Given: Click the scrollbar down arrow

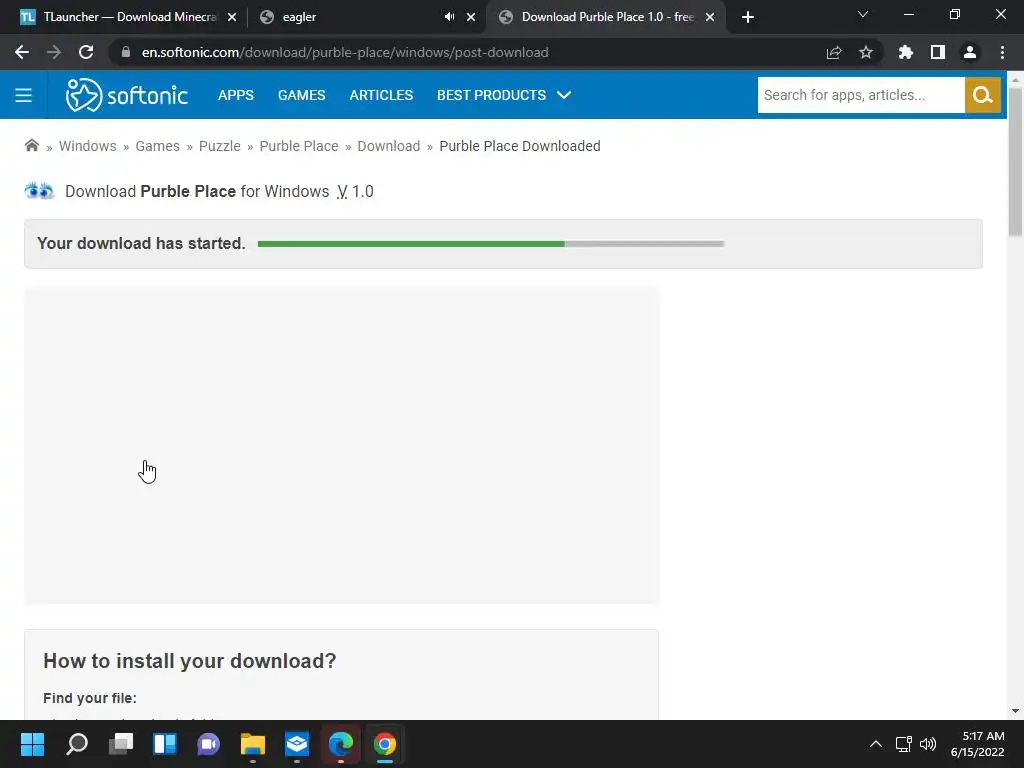Looking at the screenshot, I should tap(1015, 711).
